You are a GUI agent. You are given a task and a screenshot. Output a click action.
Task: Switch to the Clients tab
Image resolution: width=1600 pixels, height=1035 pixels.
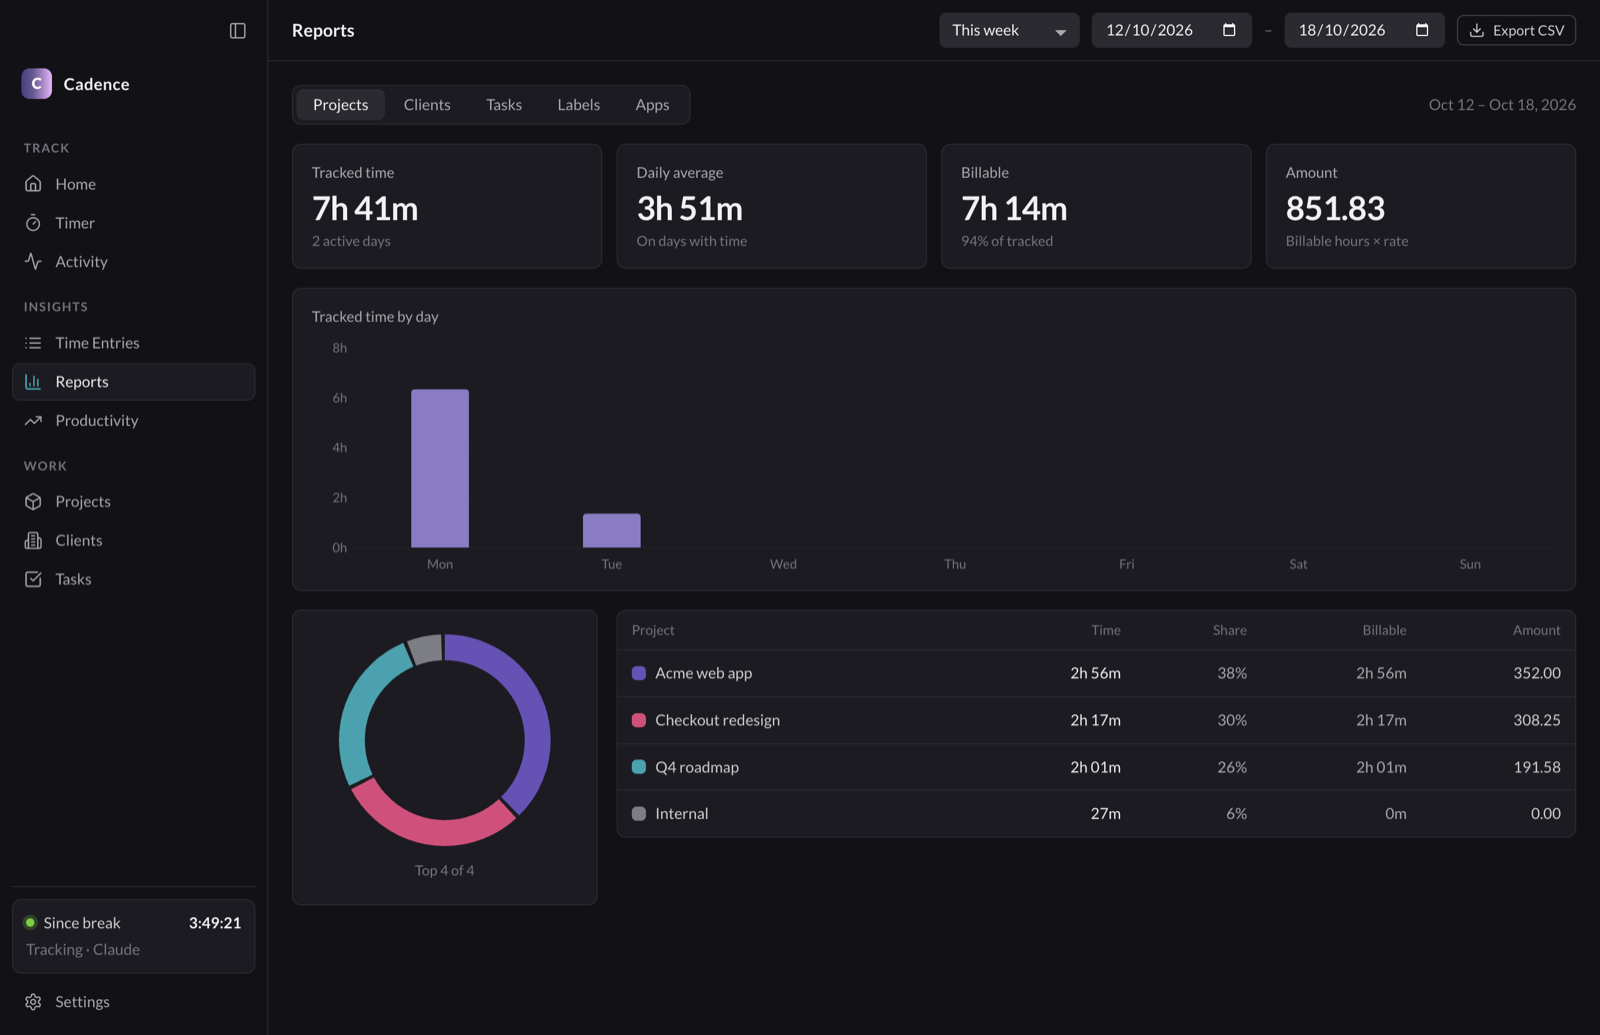coord(427,105)
